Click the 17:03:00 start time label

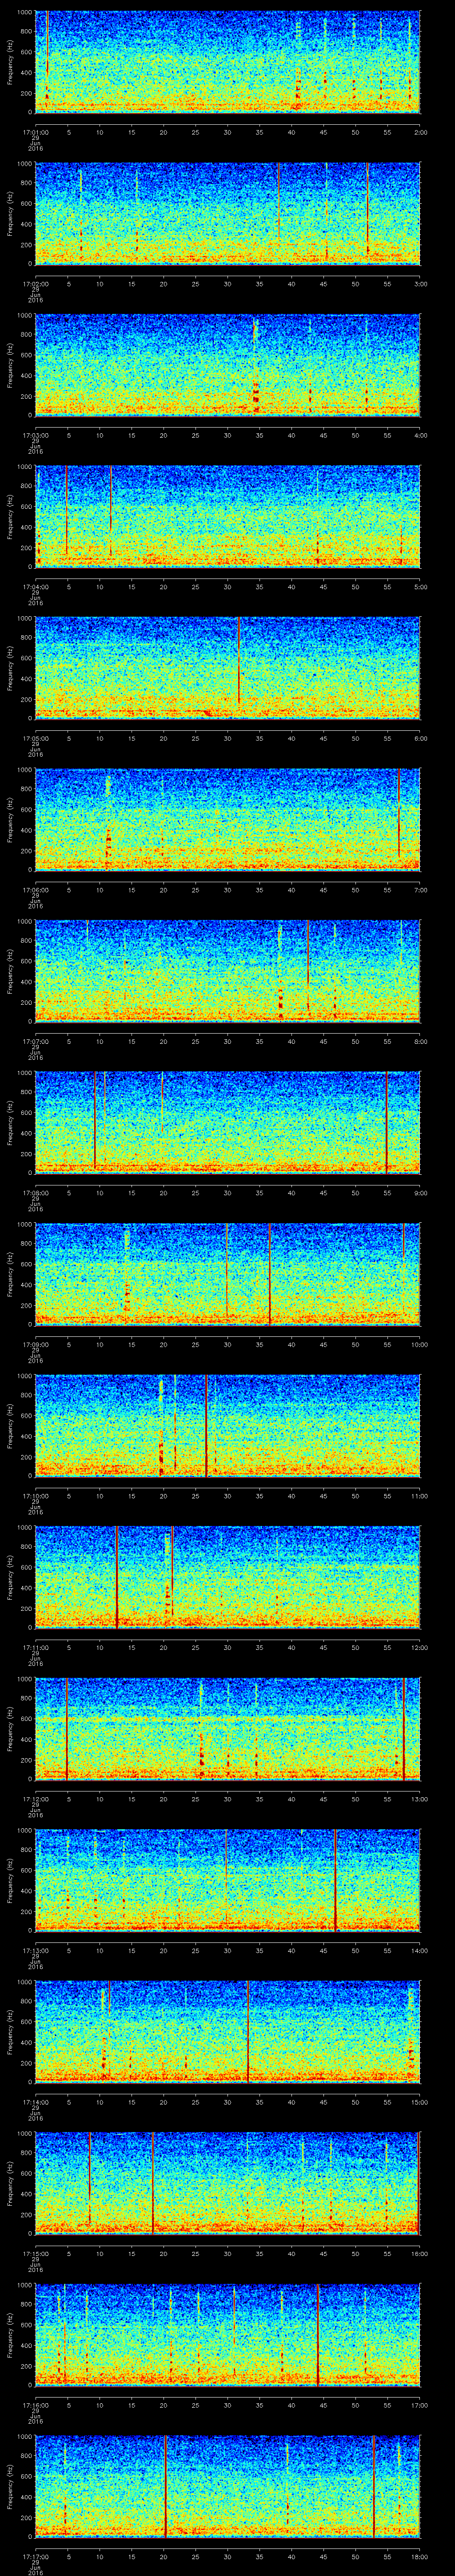click(35, 435)
